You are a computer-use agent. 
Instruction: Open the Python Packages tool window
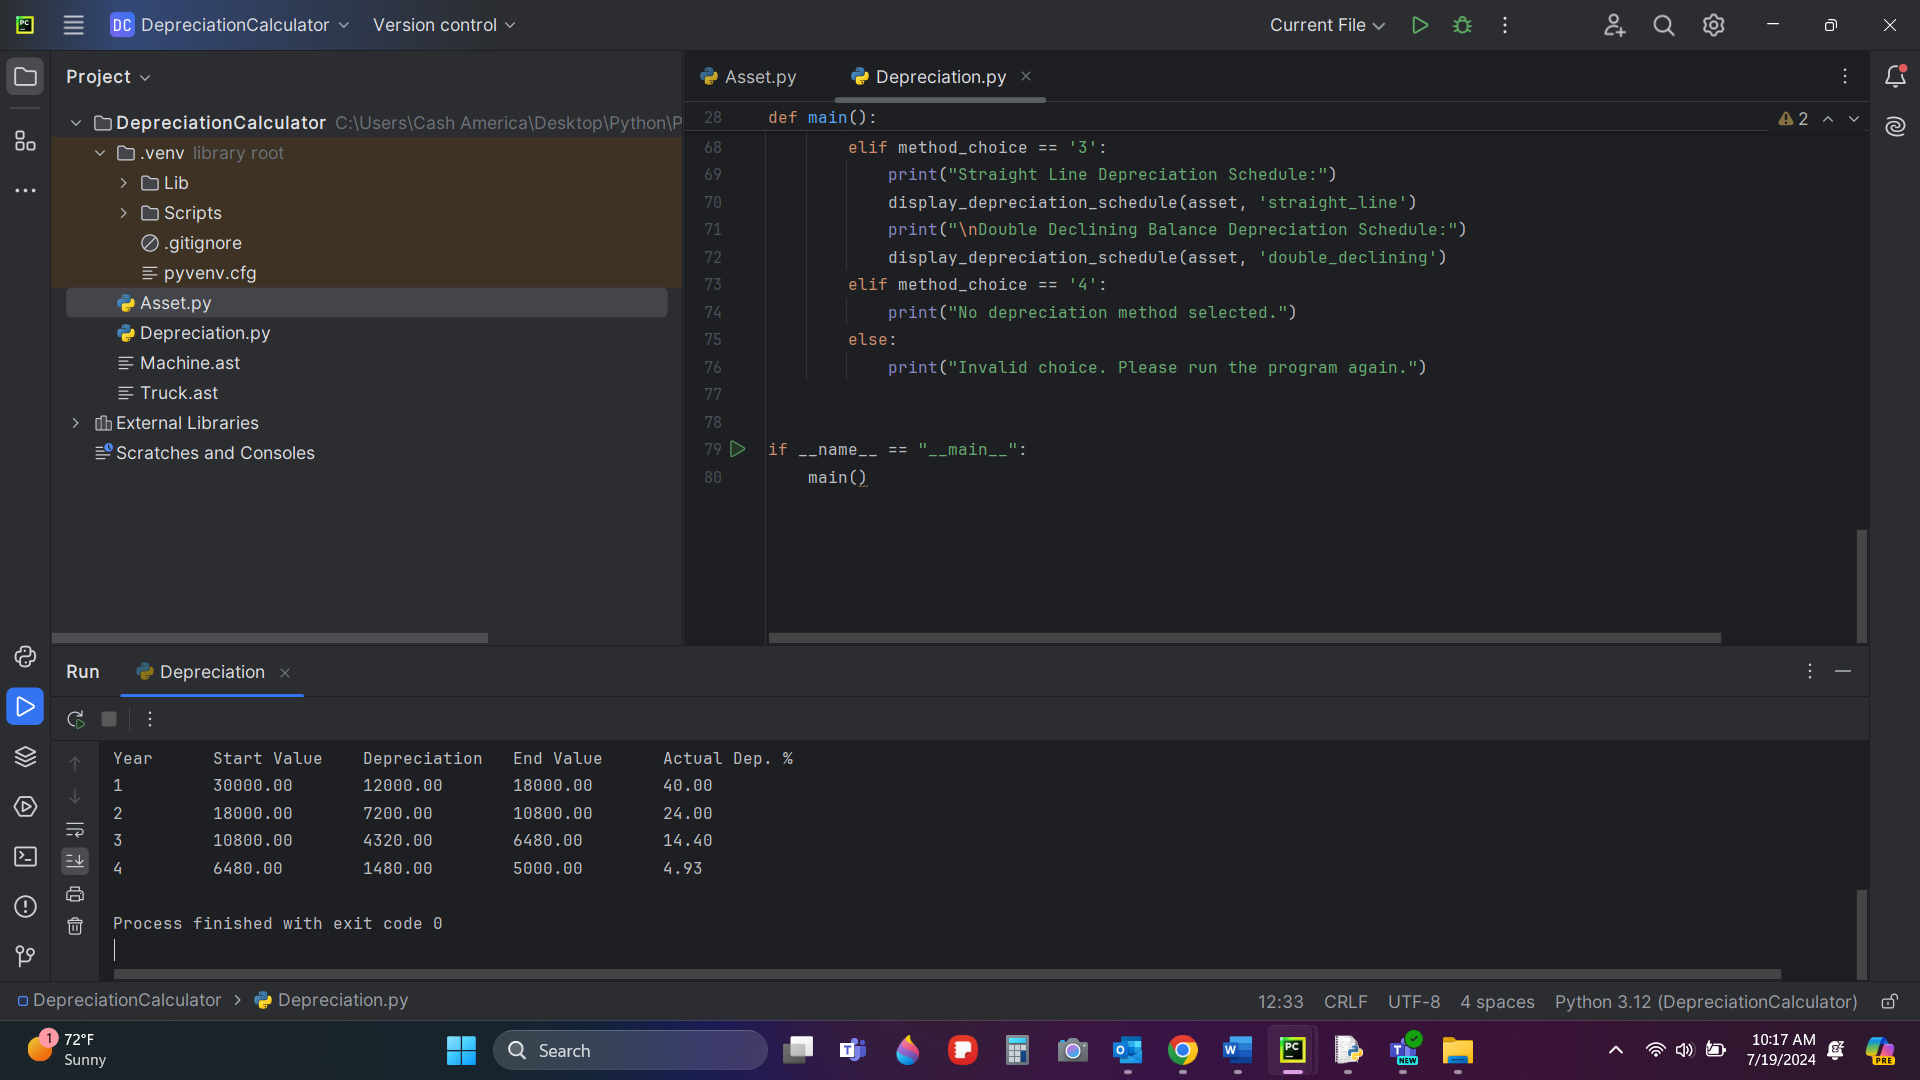pos(25,757)
